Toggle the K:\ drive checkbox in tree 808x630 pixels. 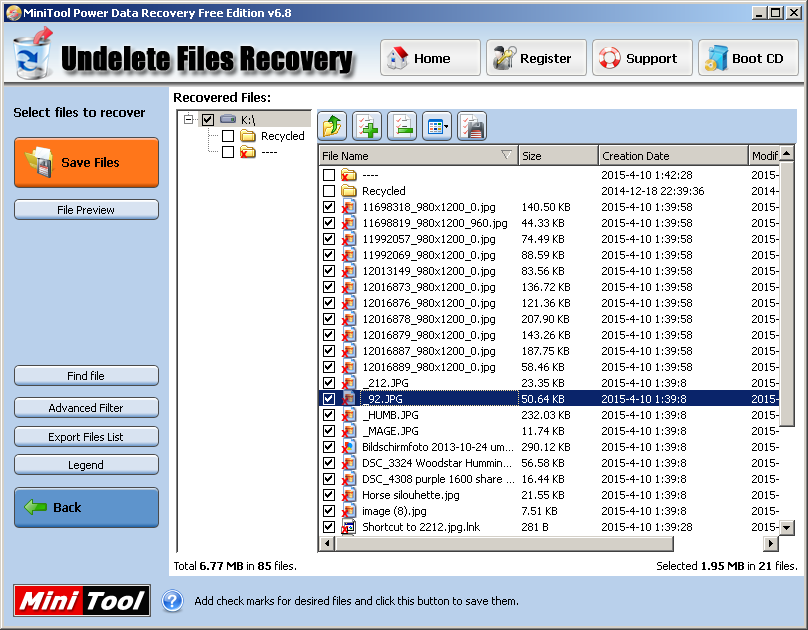[208, 120]
